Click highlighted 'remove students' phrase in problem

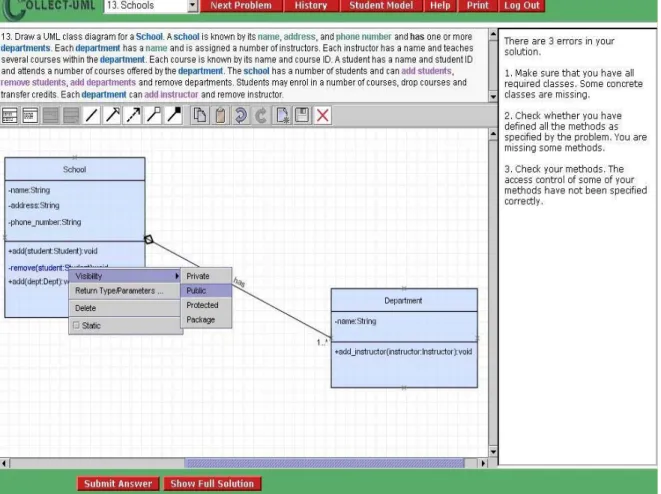point(33,82)
